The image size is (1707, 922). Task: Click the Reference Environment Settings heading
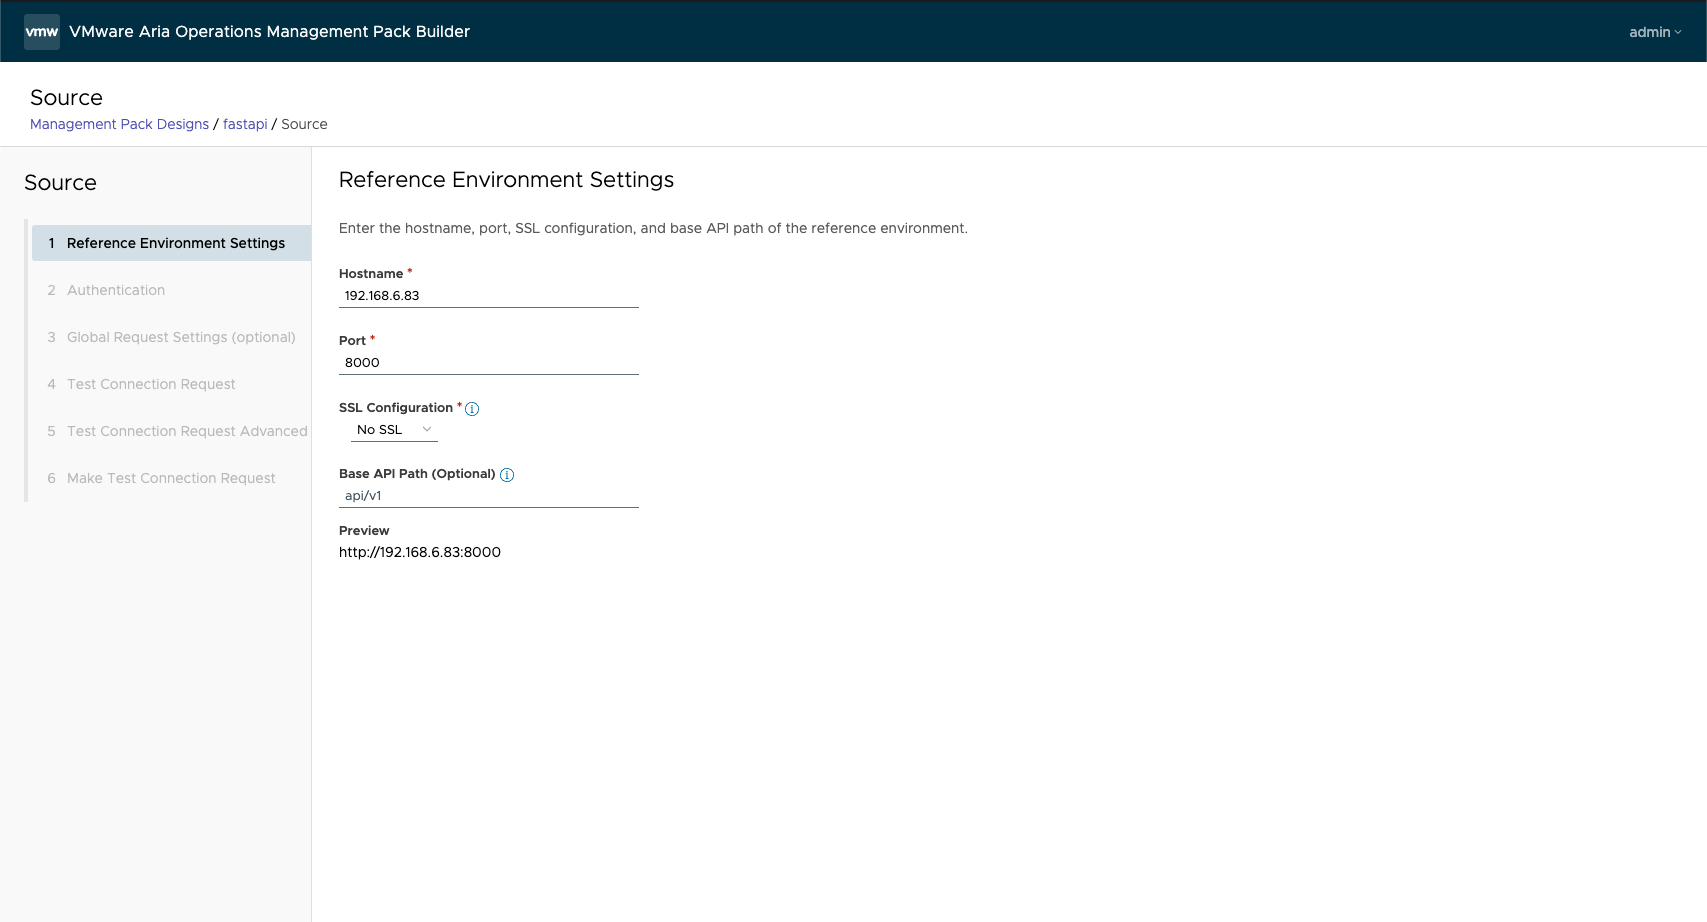pyautogui.click(x=506, y=180)
